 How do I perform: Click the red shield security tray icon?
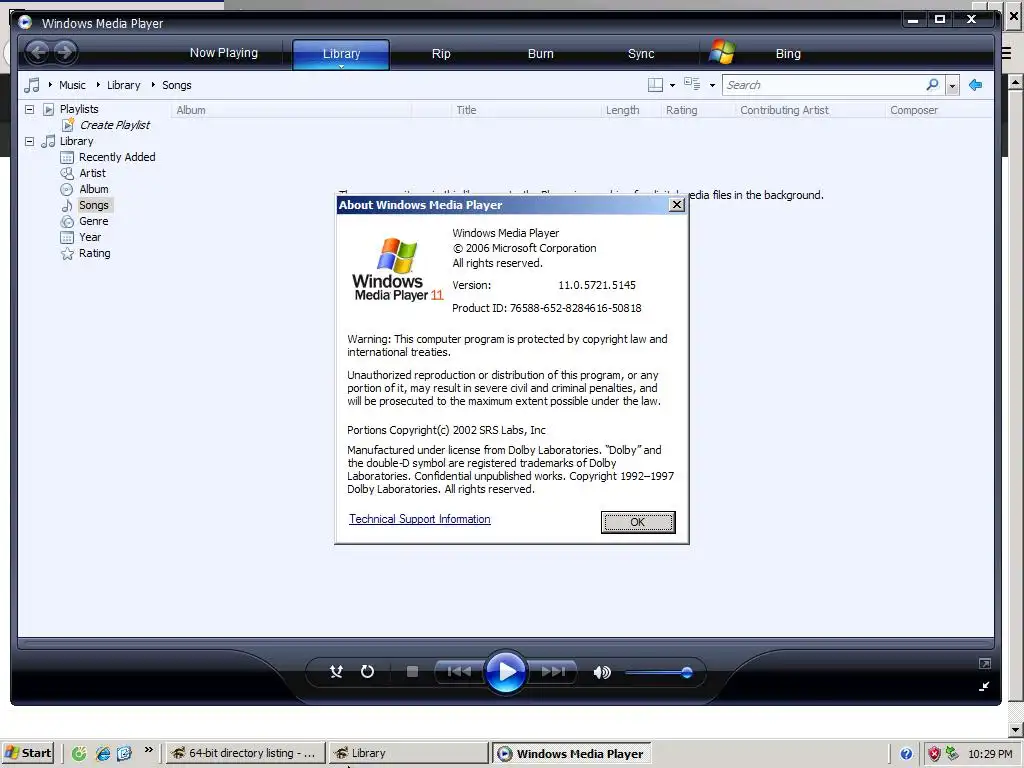(934, 754)
